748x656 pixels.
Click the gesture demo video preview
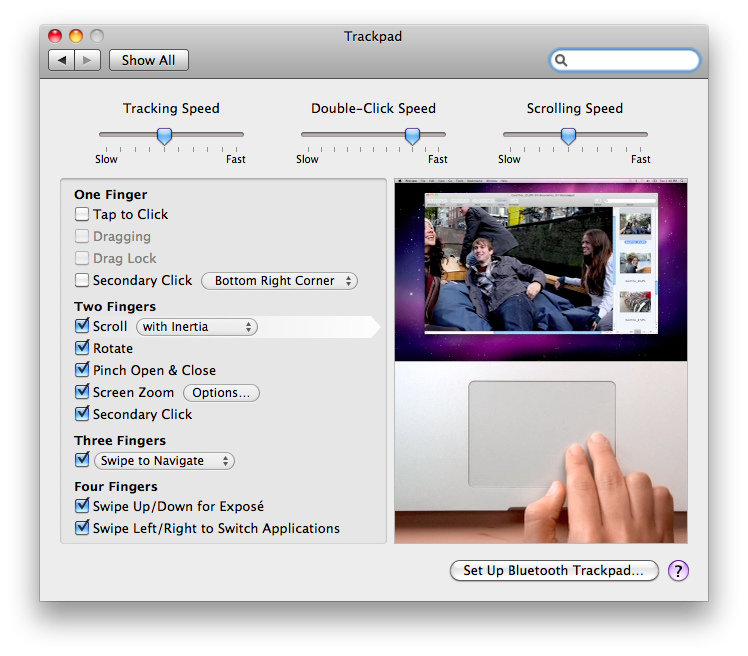click(541, 361)
